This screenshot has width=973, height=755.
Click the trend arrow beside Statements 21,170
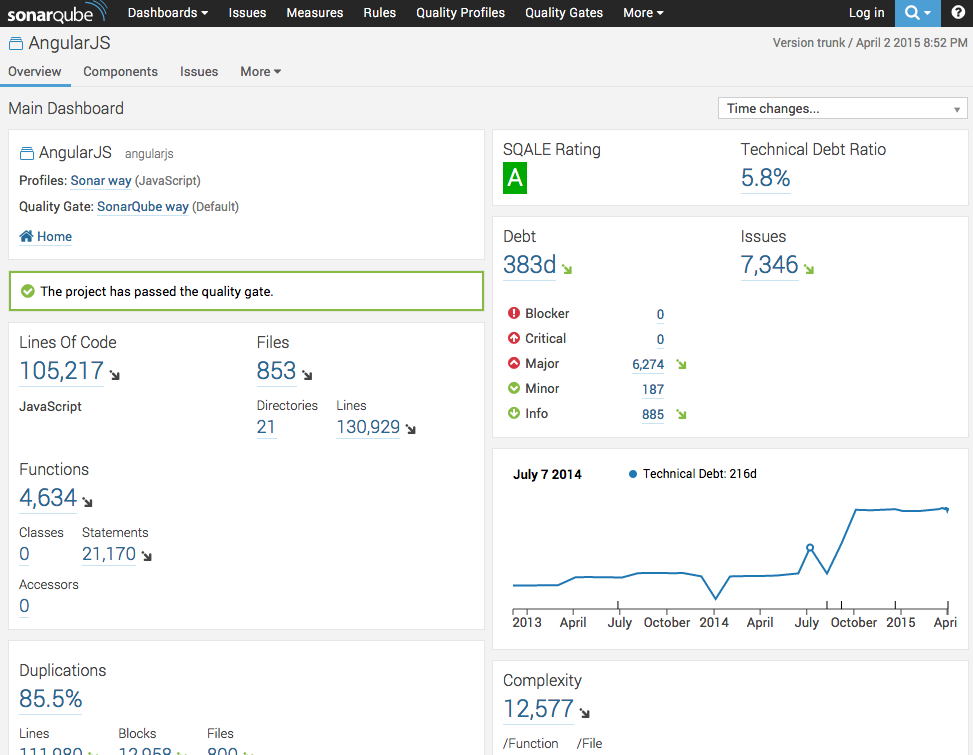coord(146,556)
